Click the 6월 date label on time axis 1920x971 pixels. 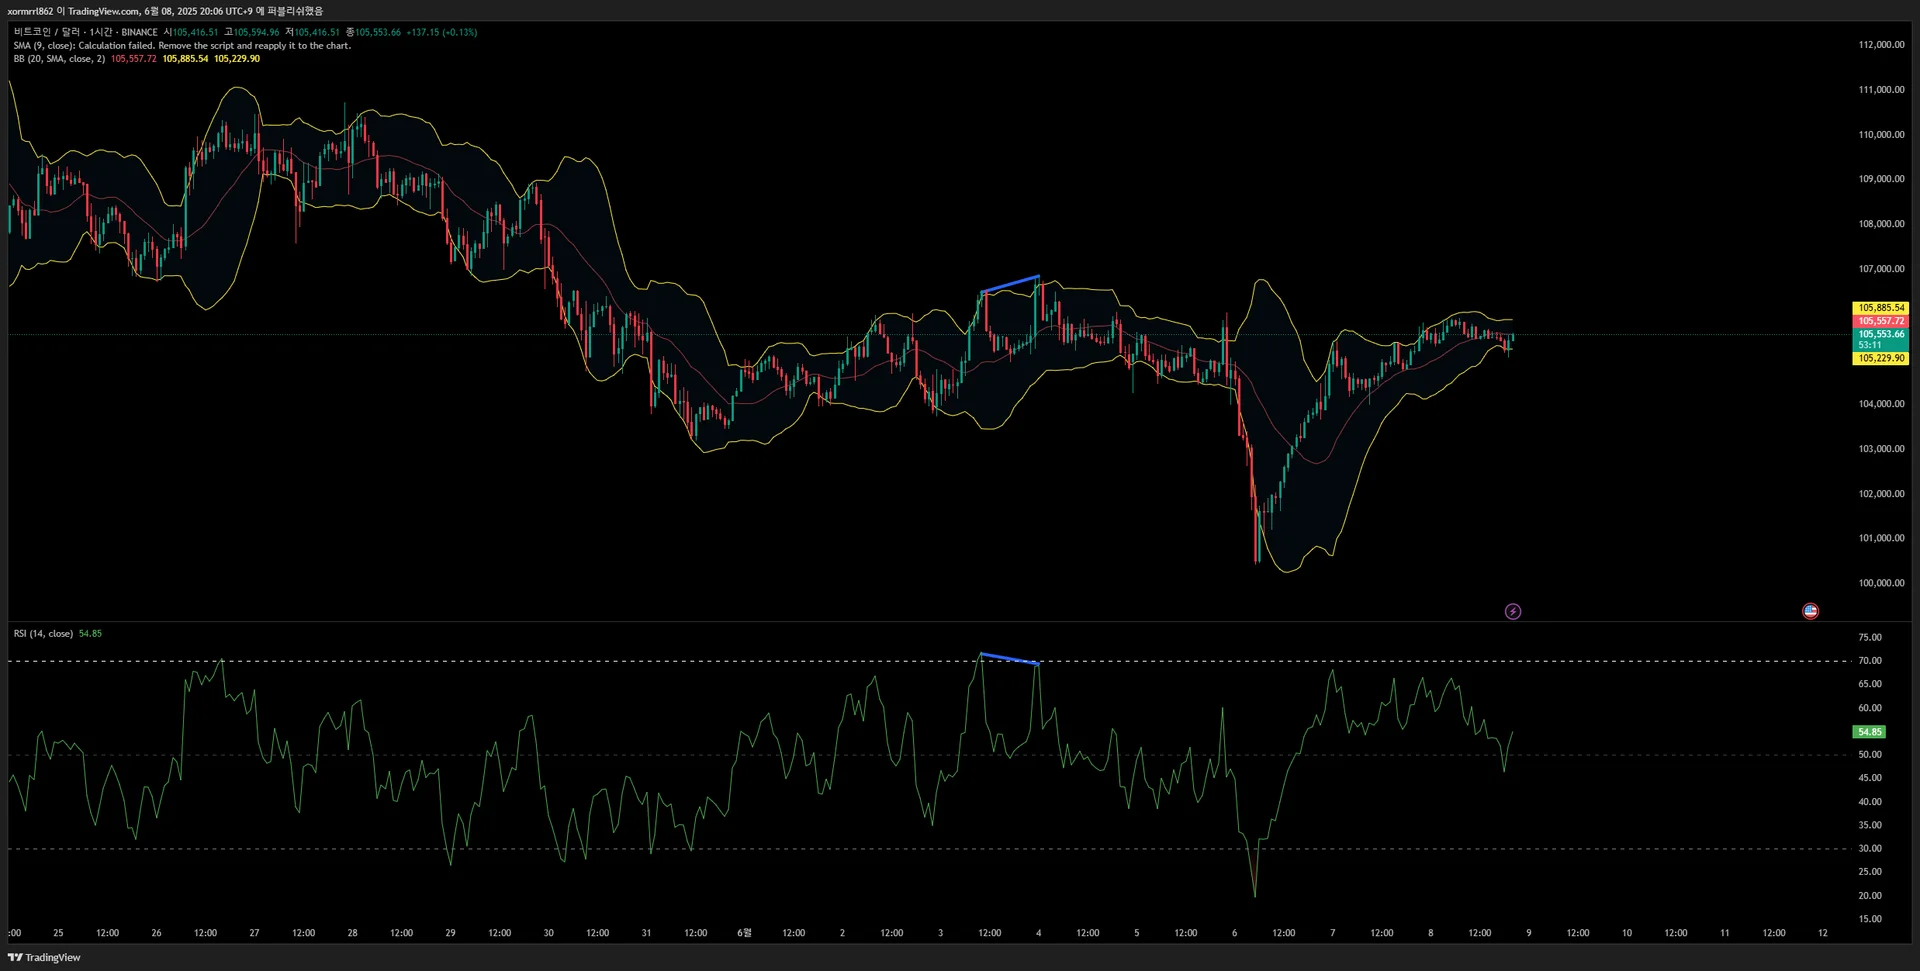click(744, 933)
